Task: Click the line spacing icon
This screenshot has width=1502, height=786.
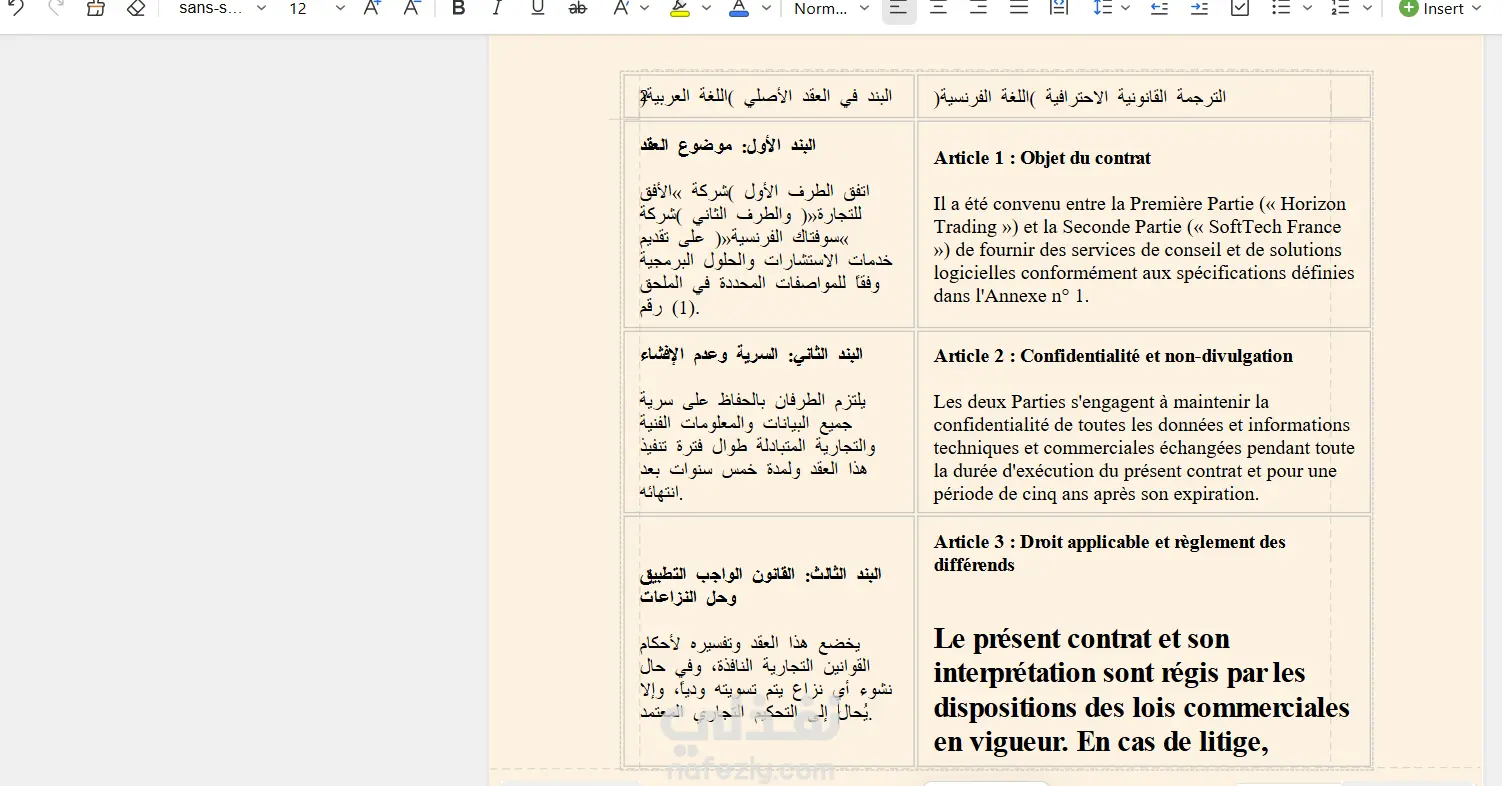Action: (1102, 8)
